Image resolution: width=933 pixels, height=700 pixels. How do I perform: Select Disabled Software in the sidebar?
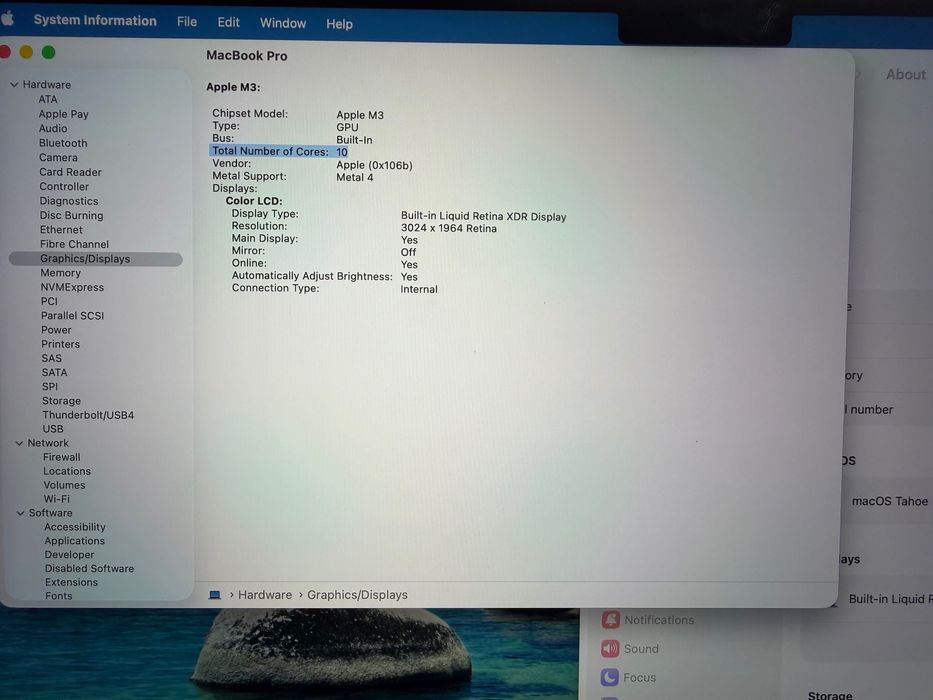pos(90,568)
